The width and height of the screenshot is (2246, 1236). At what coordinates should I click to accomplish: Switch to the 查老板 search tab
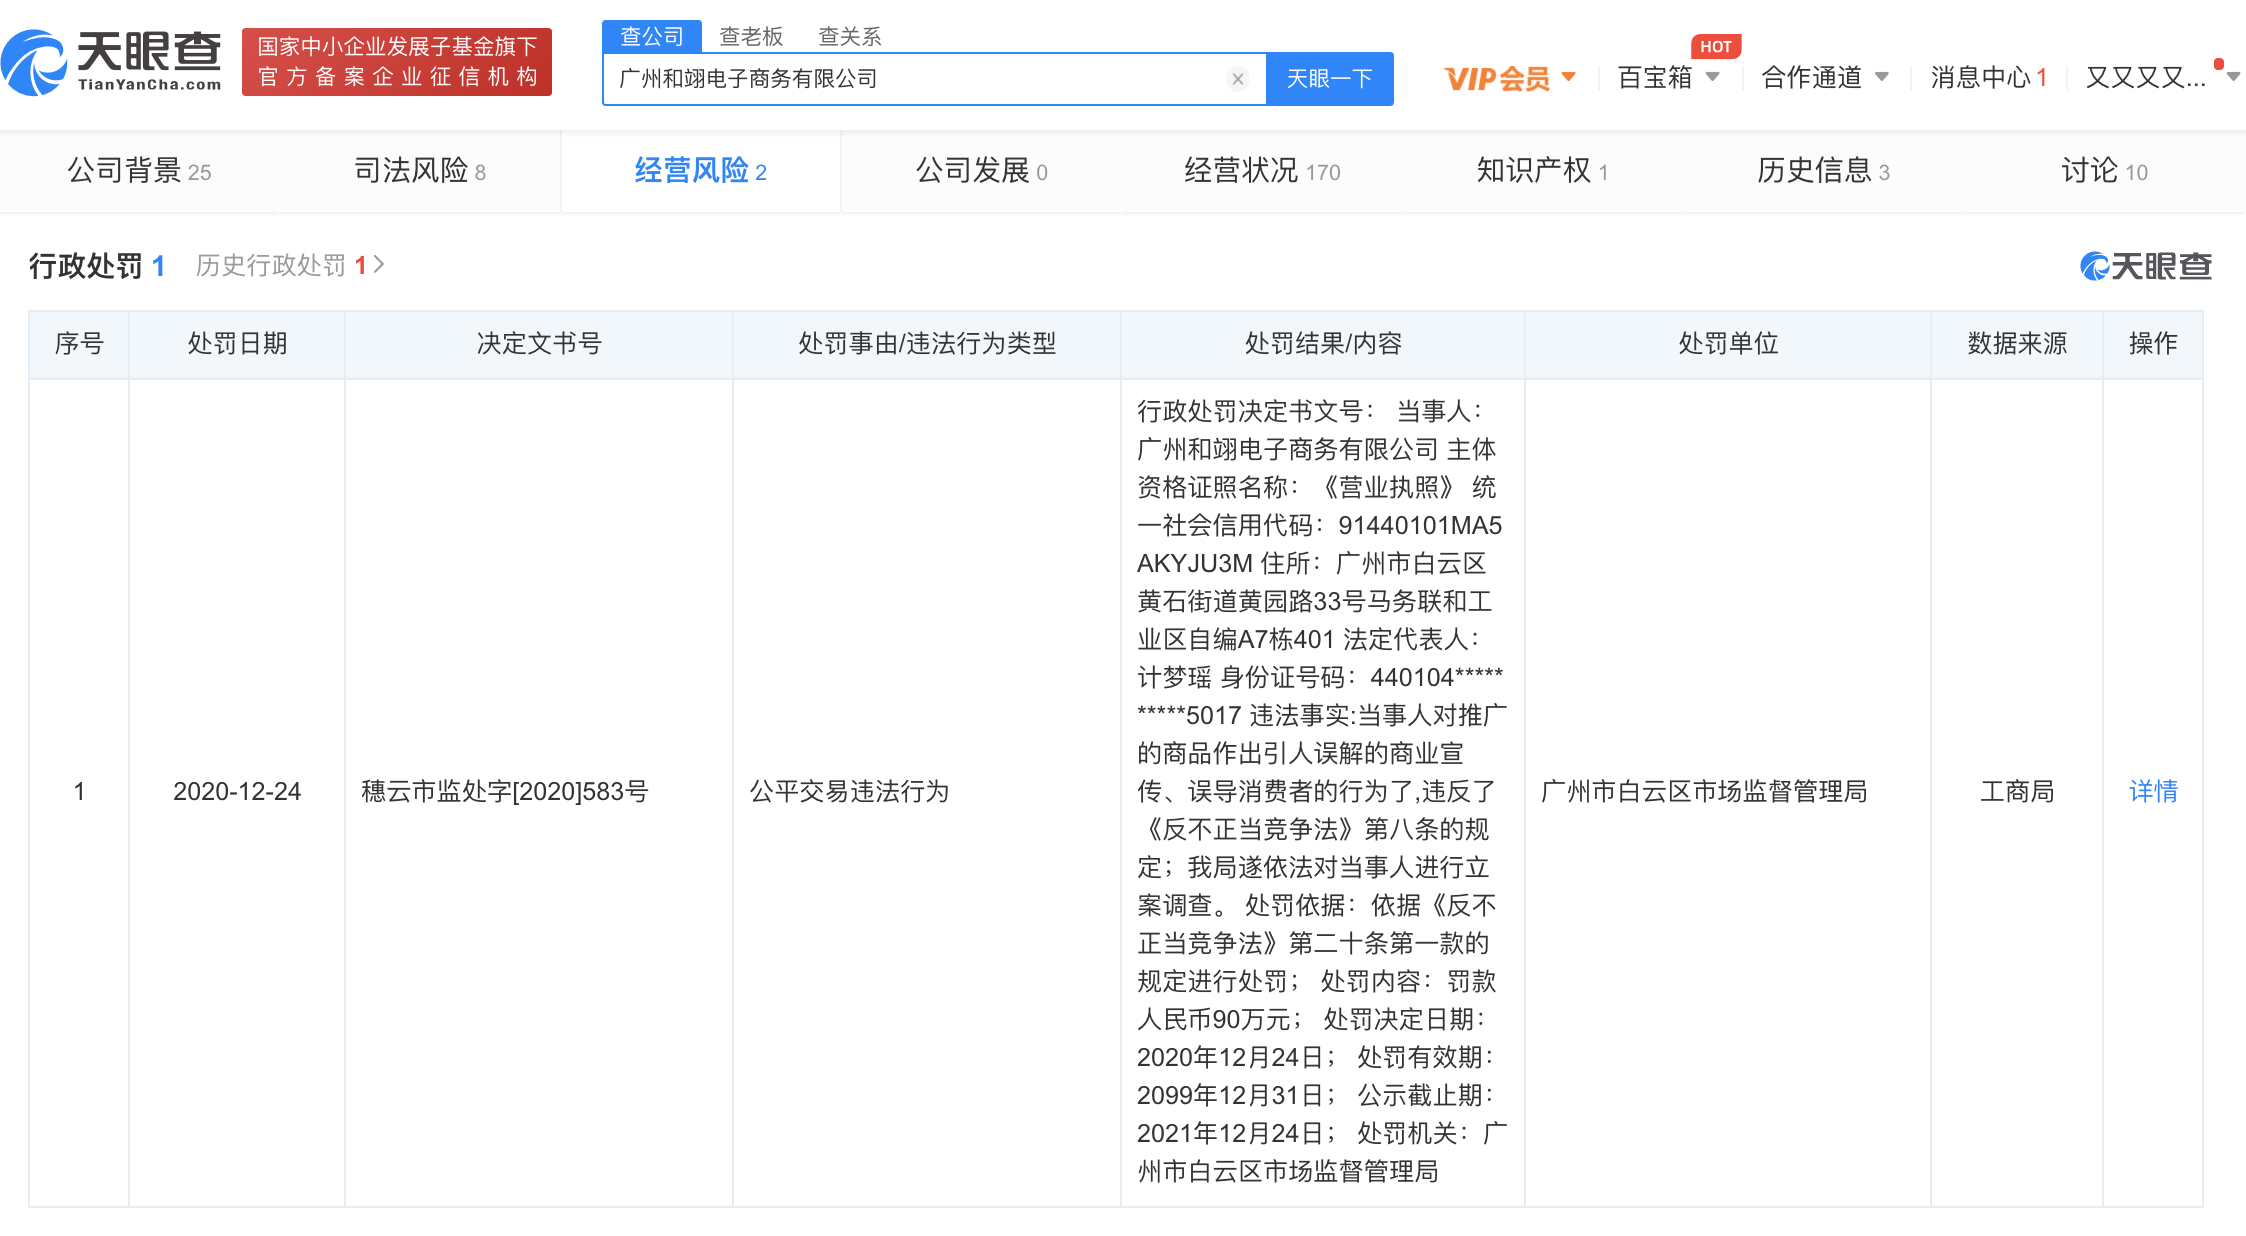tap(751, 37)
